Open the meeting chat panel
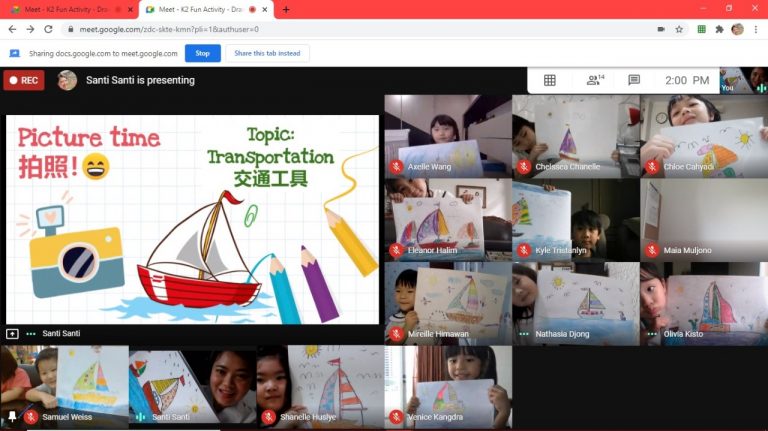Viewport: 768px width, 431px height. (x=633, y=80)
